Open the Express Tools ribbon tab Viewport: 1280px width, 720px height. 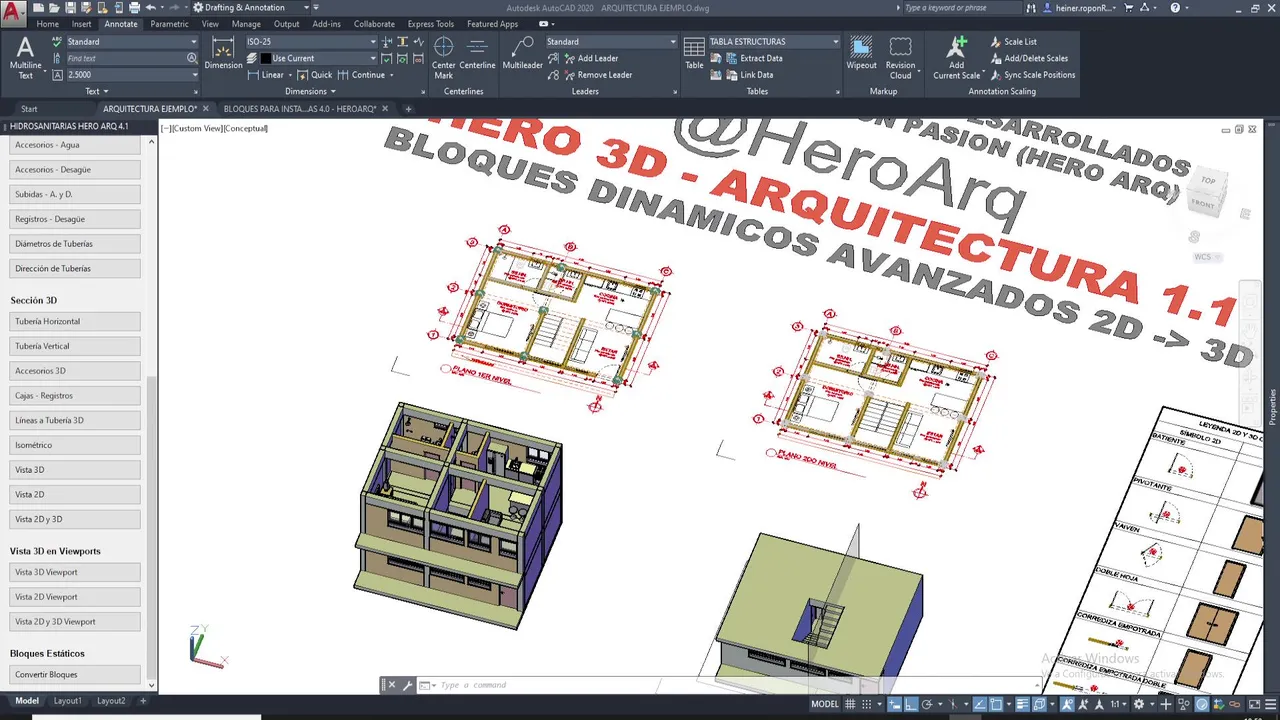430,24
